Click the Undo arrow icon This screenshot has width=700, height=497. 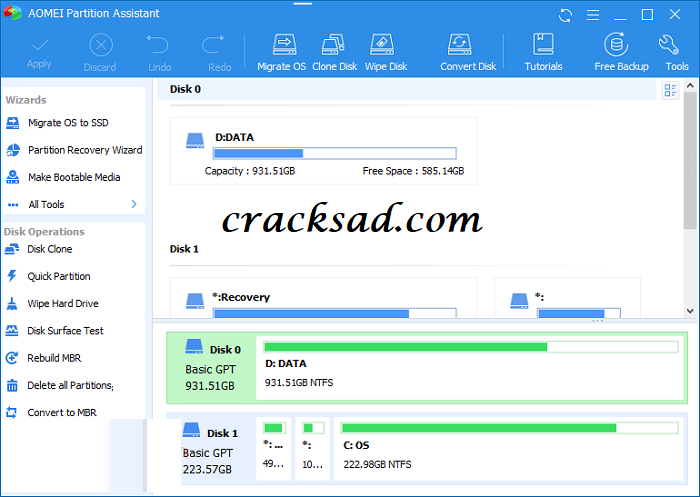pos(157,45)
